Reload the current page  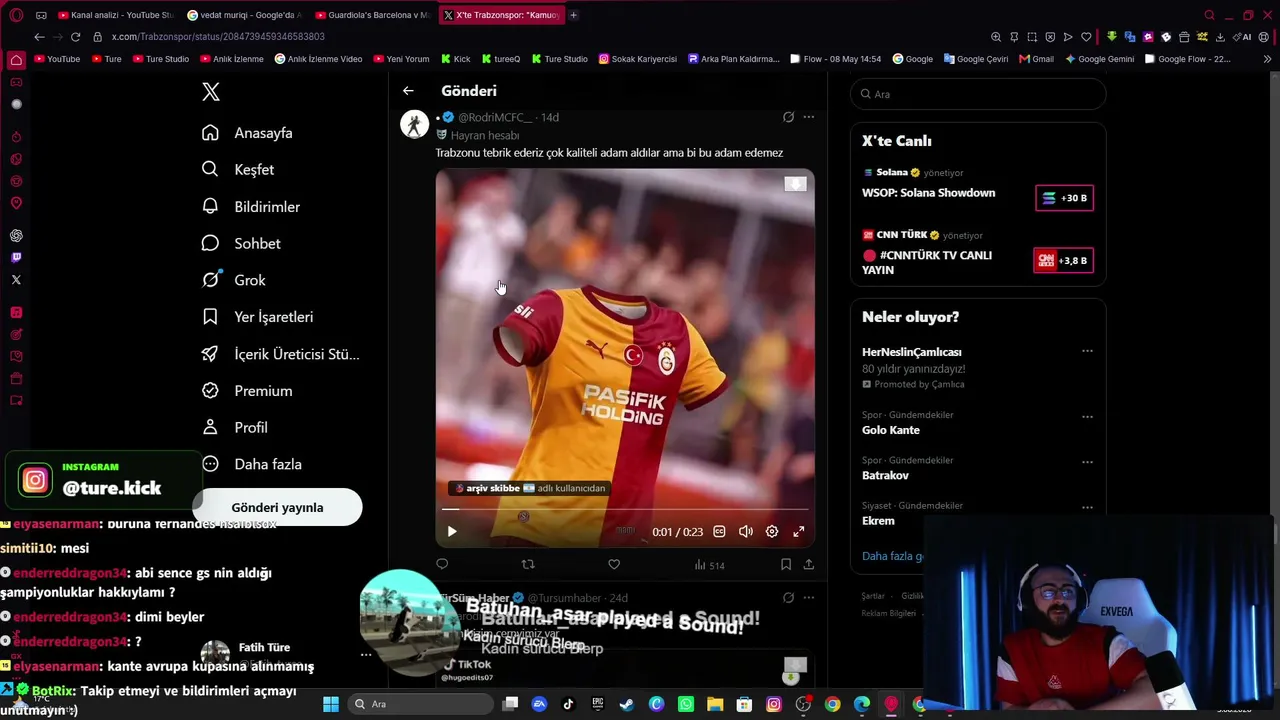pos(75,37)
